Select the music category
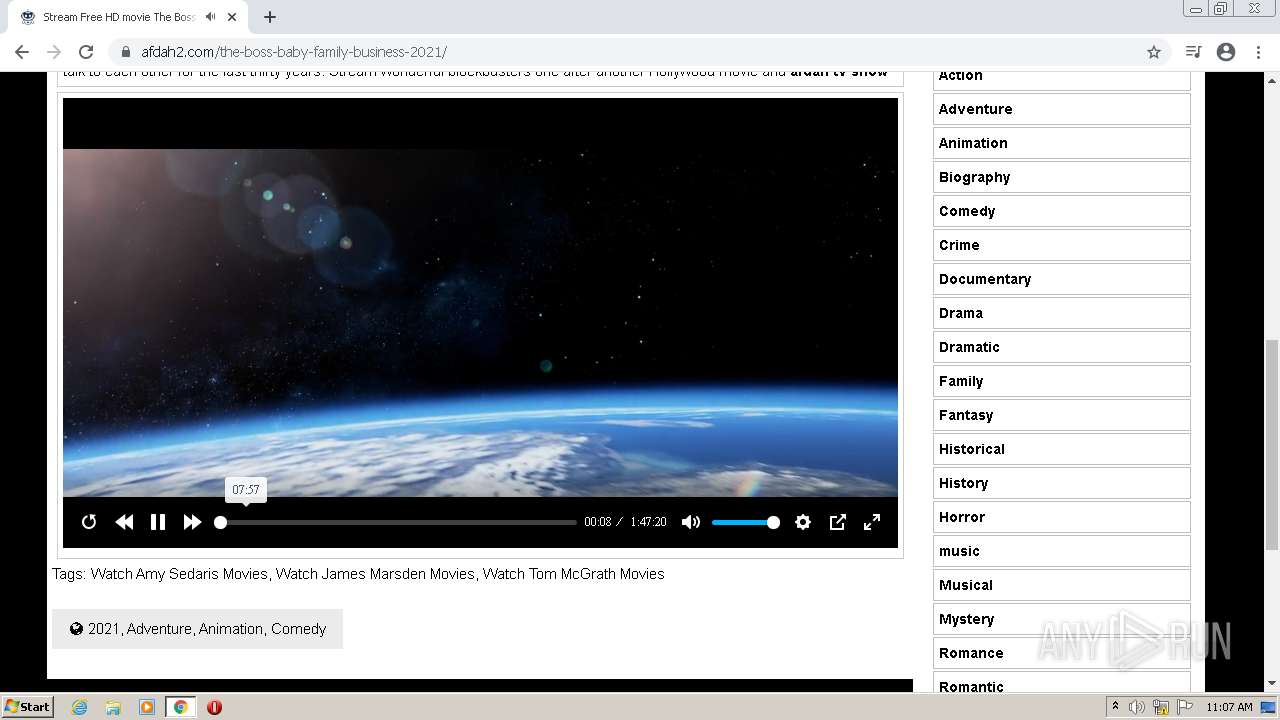This screenshot has height=720, width=1280. [x=1062, y=551]
